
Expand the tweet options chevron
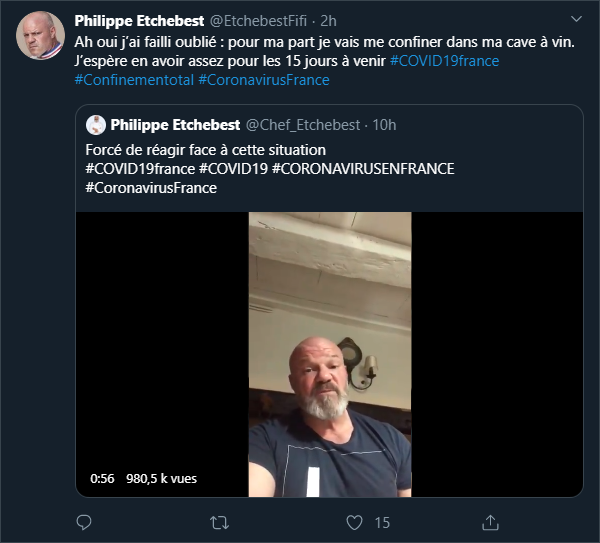tap(576, 20)
